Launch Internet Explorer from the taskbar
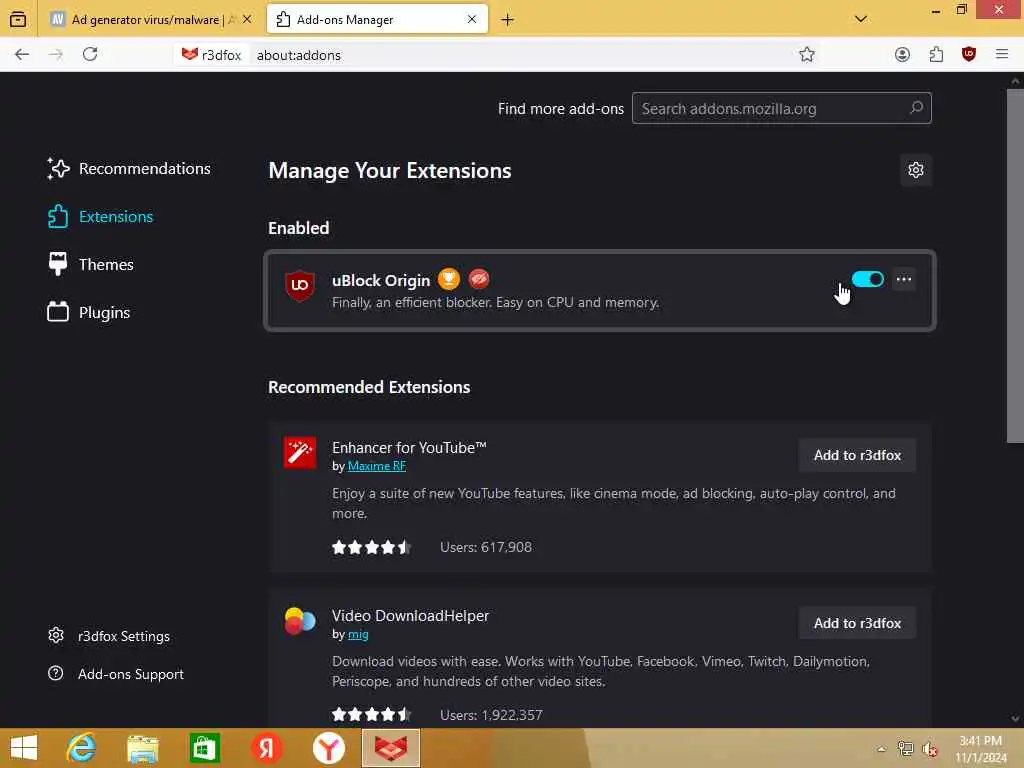The image size is (1024, 768). coord(81,748)
